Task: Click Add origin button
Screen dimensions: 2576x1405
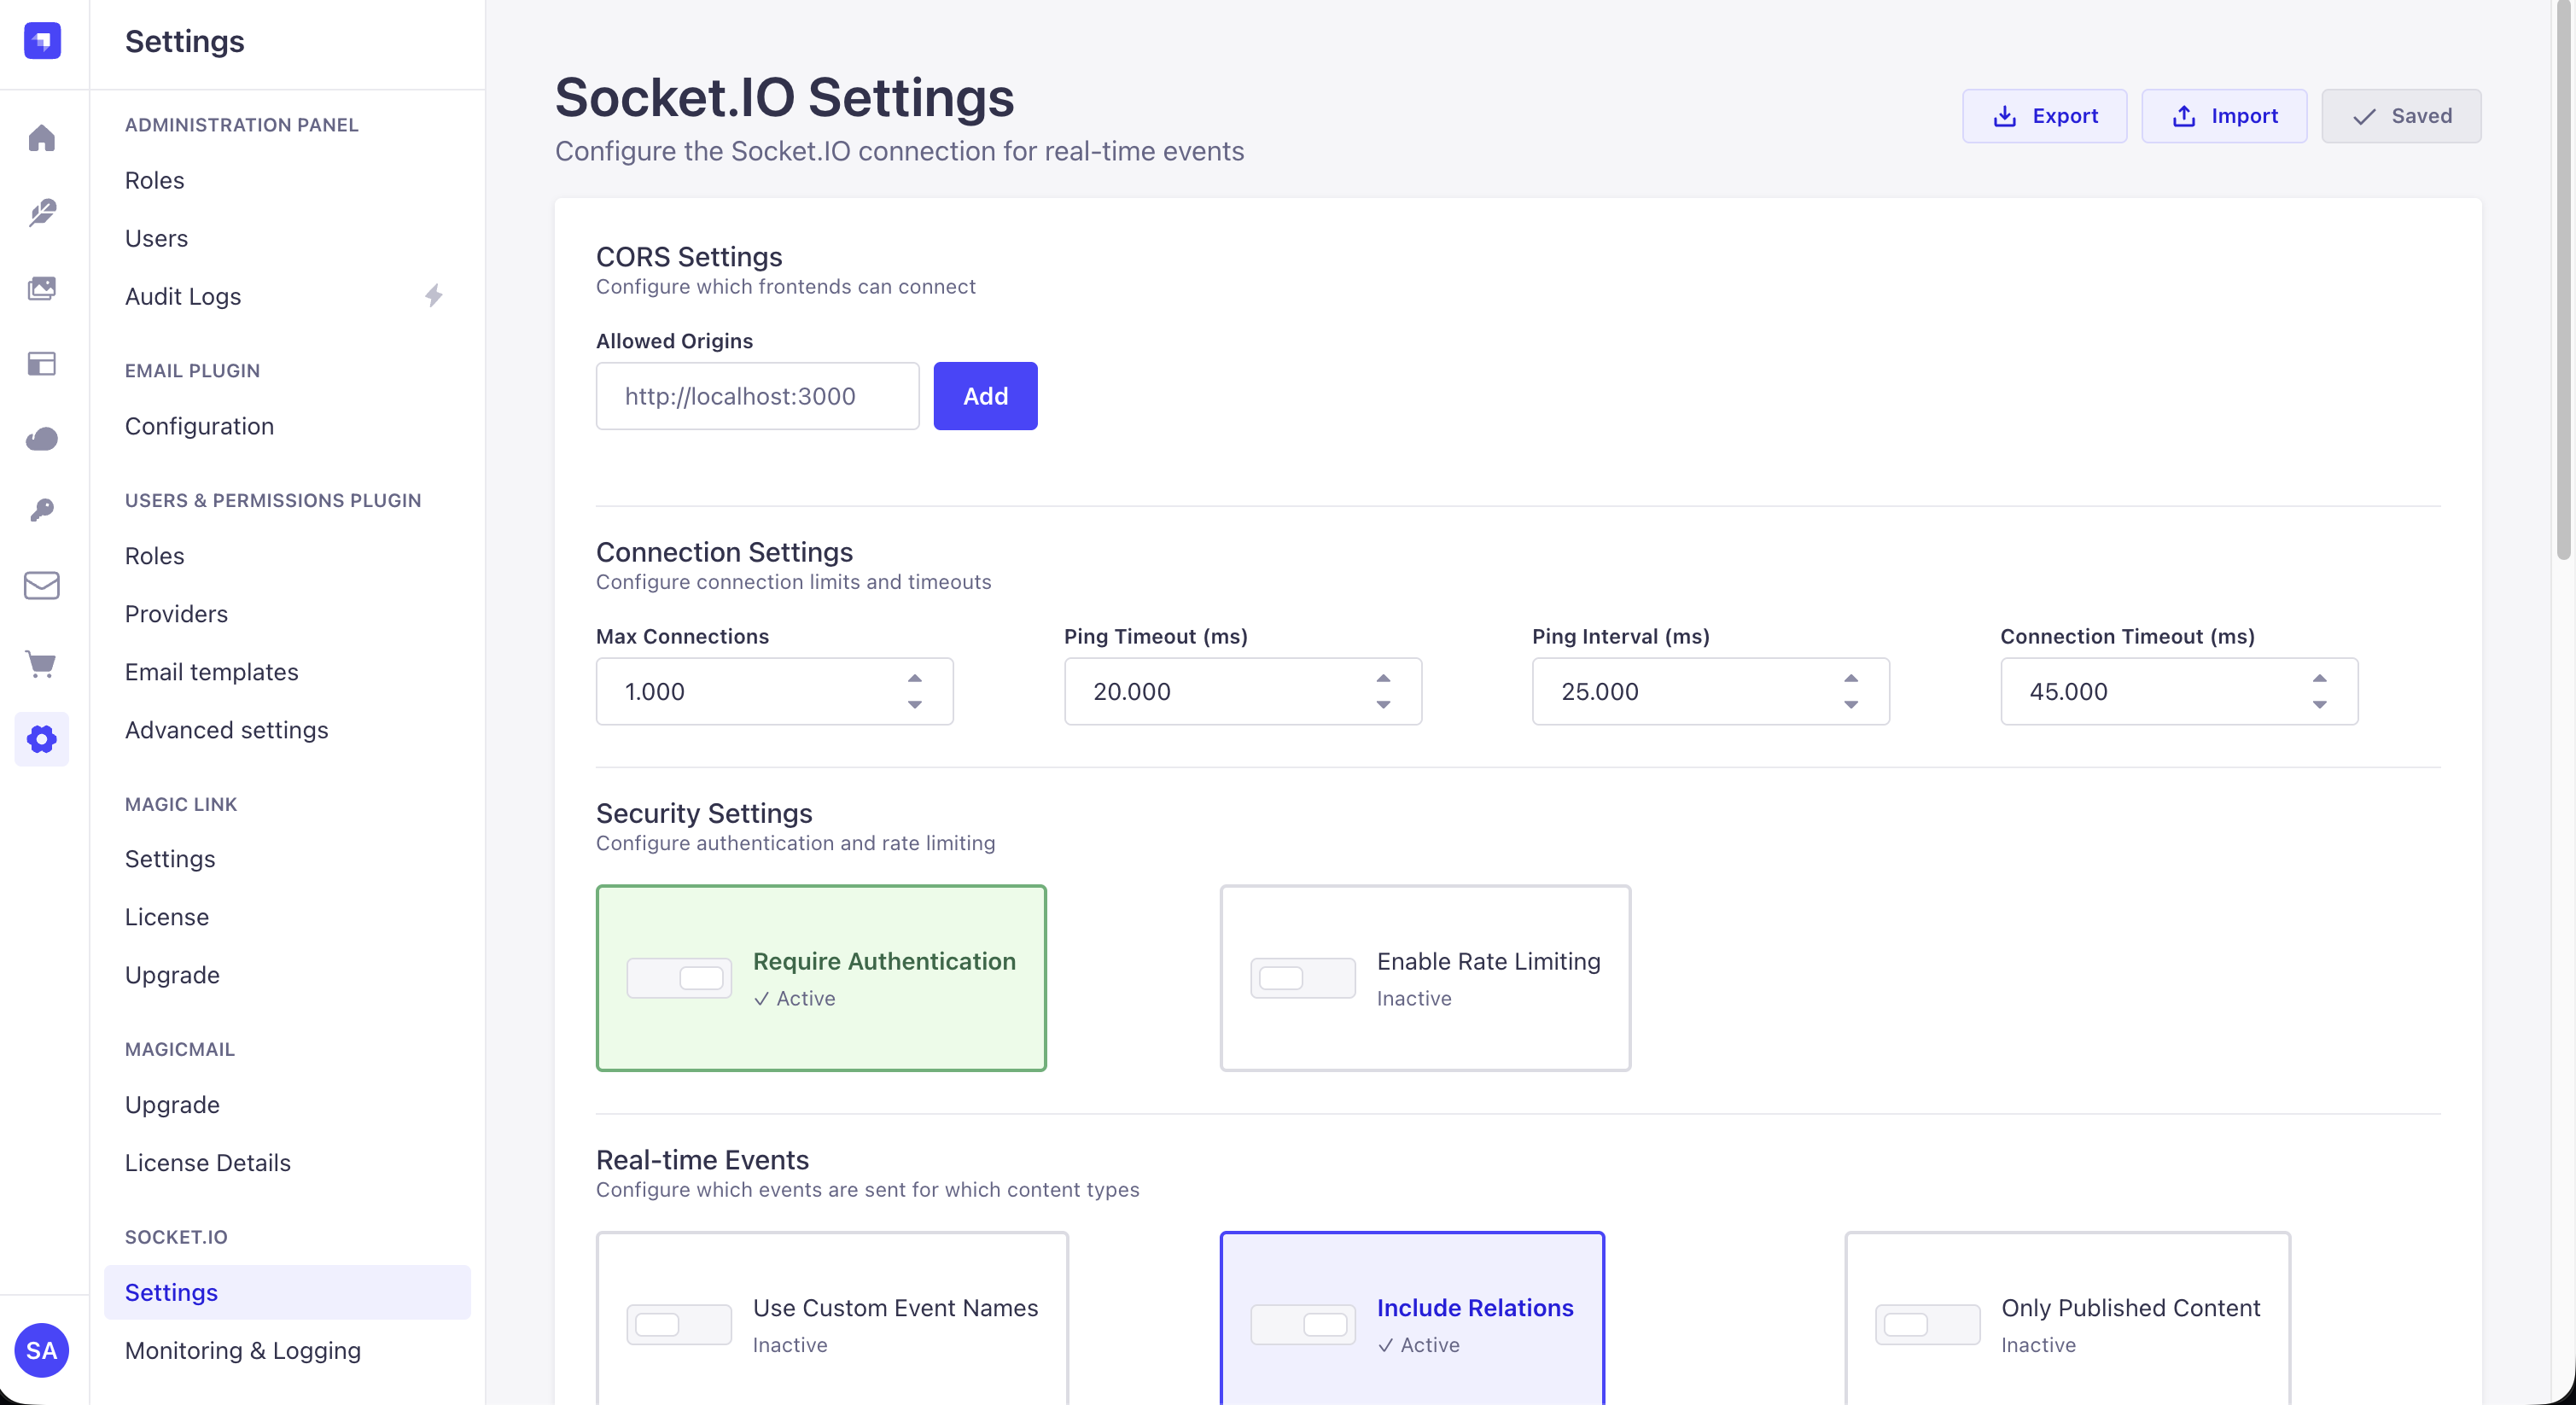Action: [x=985, y=396]
